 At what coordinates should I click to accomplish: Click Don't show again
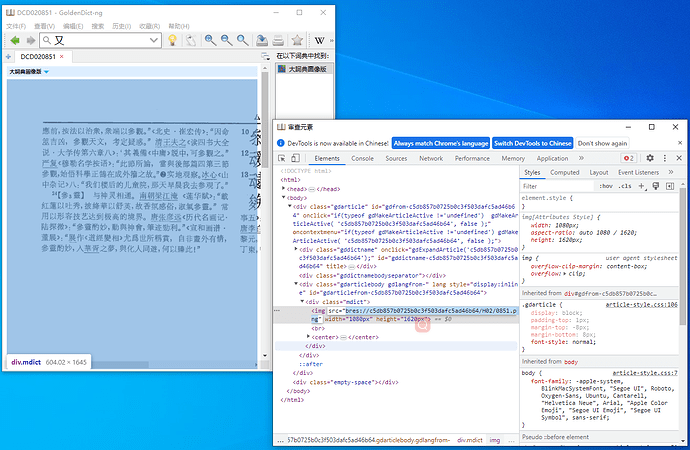pyautogui.click(x=602, y=143)
